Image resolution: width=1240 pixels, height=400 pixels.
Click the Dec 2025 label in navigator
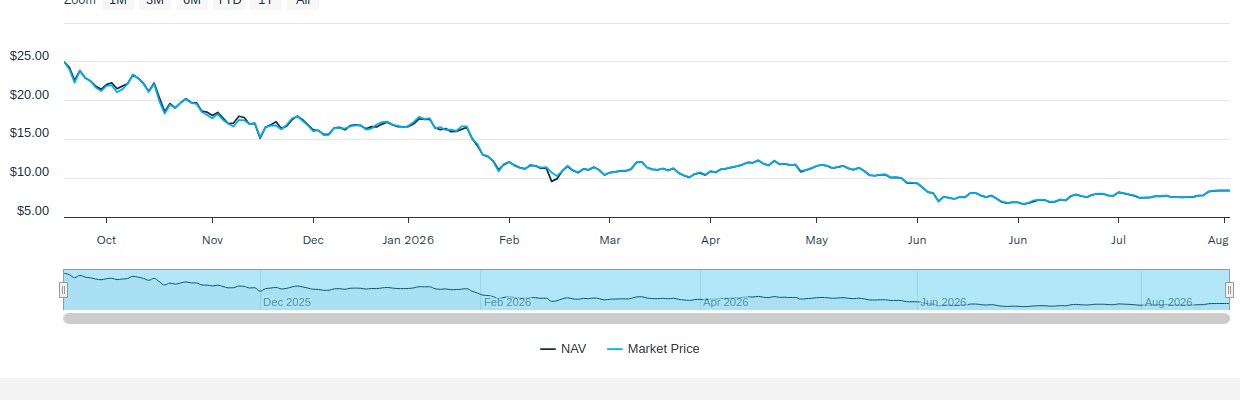pyautogui.click(x=287, y=302)
